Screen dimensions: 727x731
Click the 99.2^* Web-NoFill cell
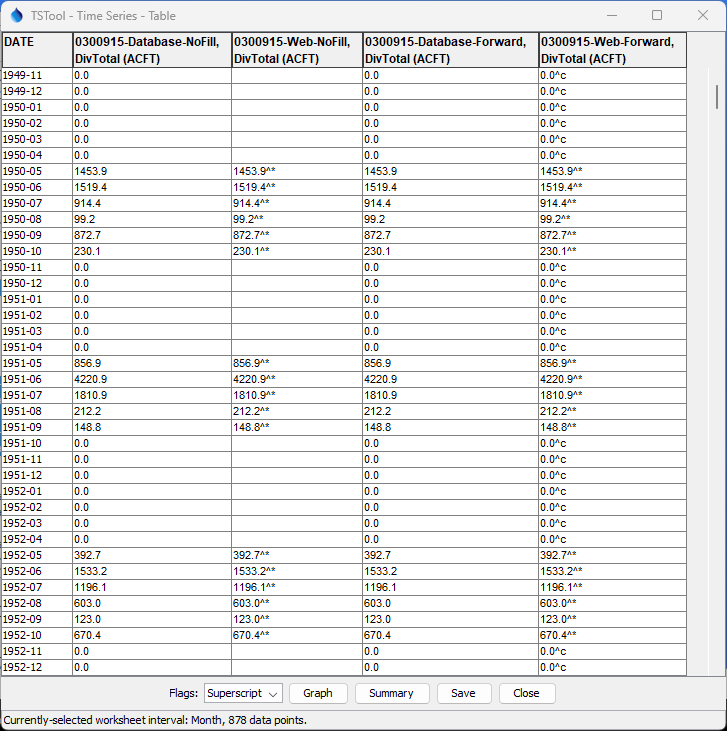pyautogui.click(x=297, y=220)
